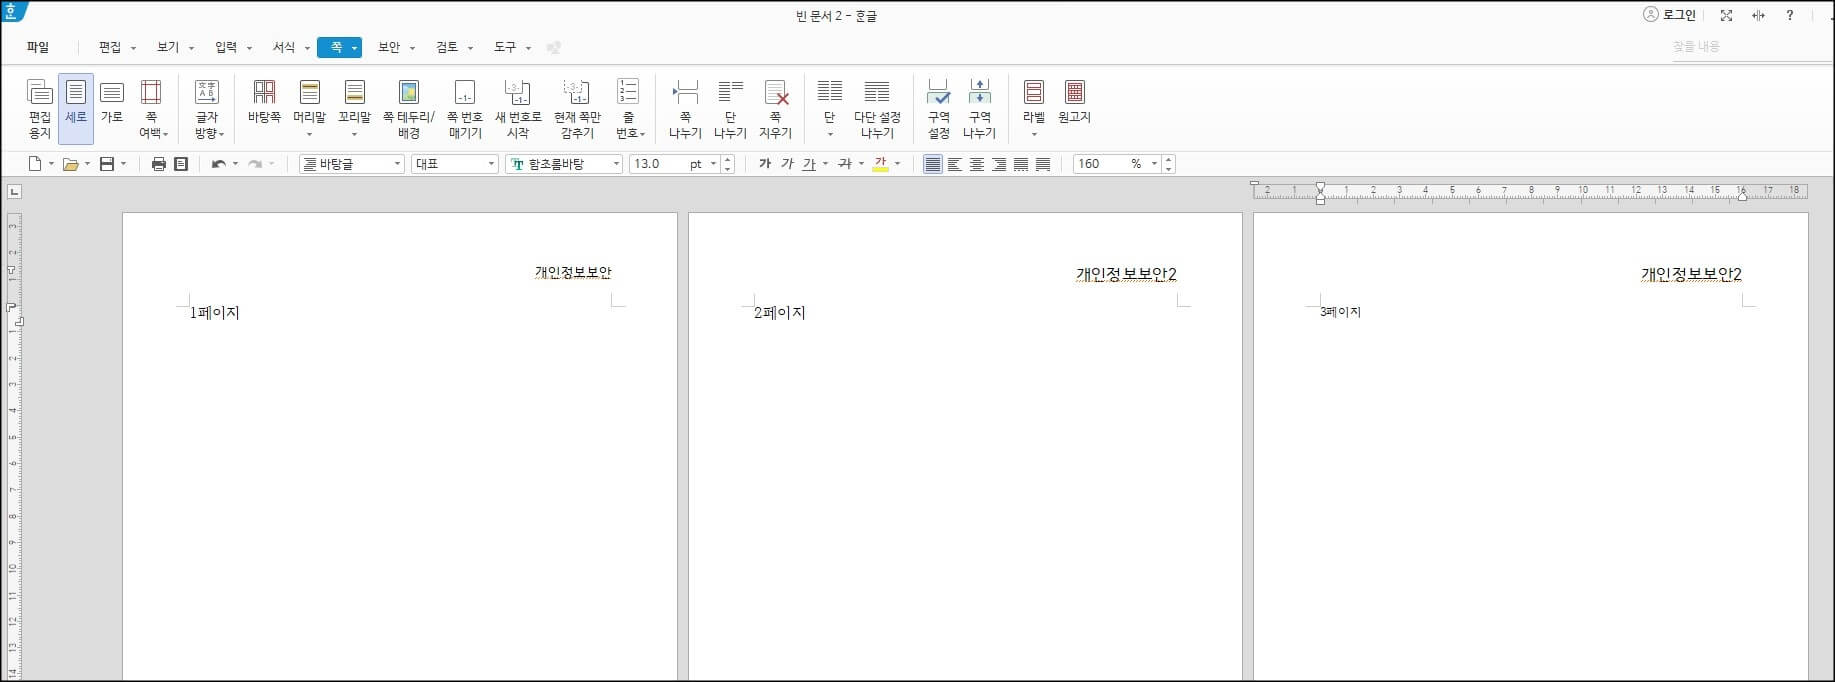1835x682 pixels.
Task: Open the 보안 menu tab
Action: 389,47
